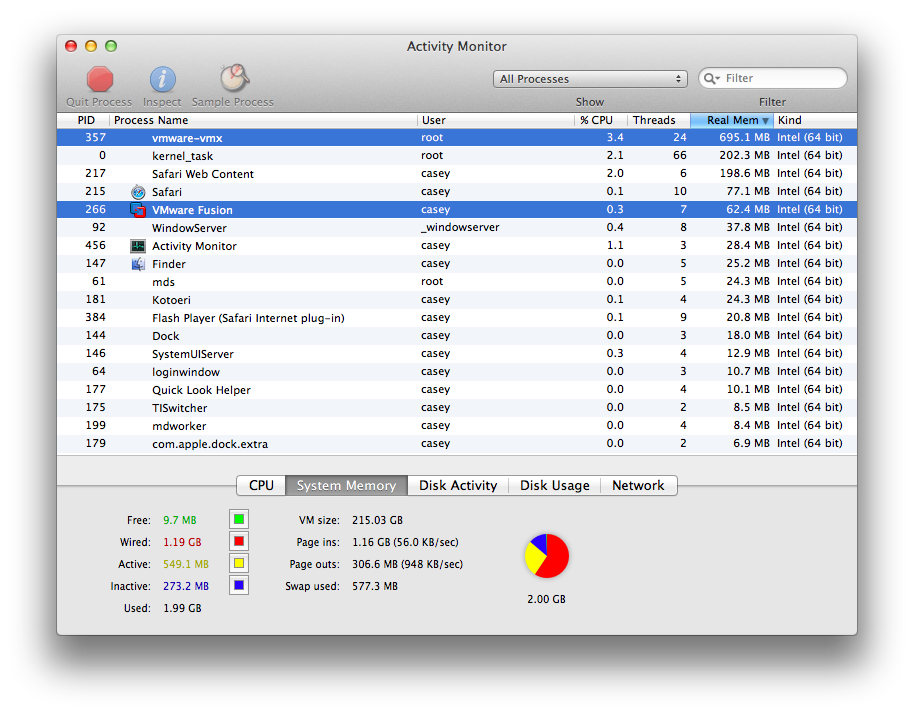Click the 577.3 MB swap used value

pyautogui.click(x=375, y=586)
